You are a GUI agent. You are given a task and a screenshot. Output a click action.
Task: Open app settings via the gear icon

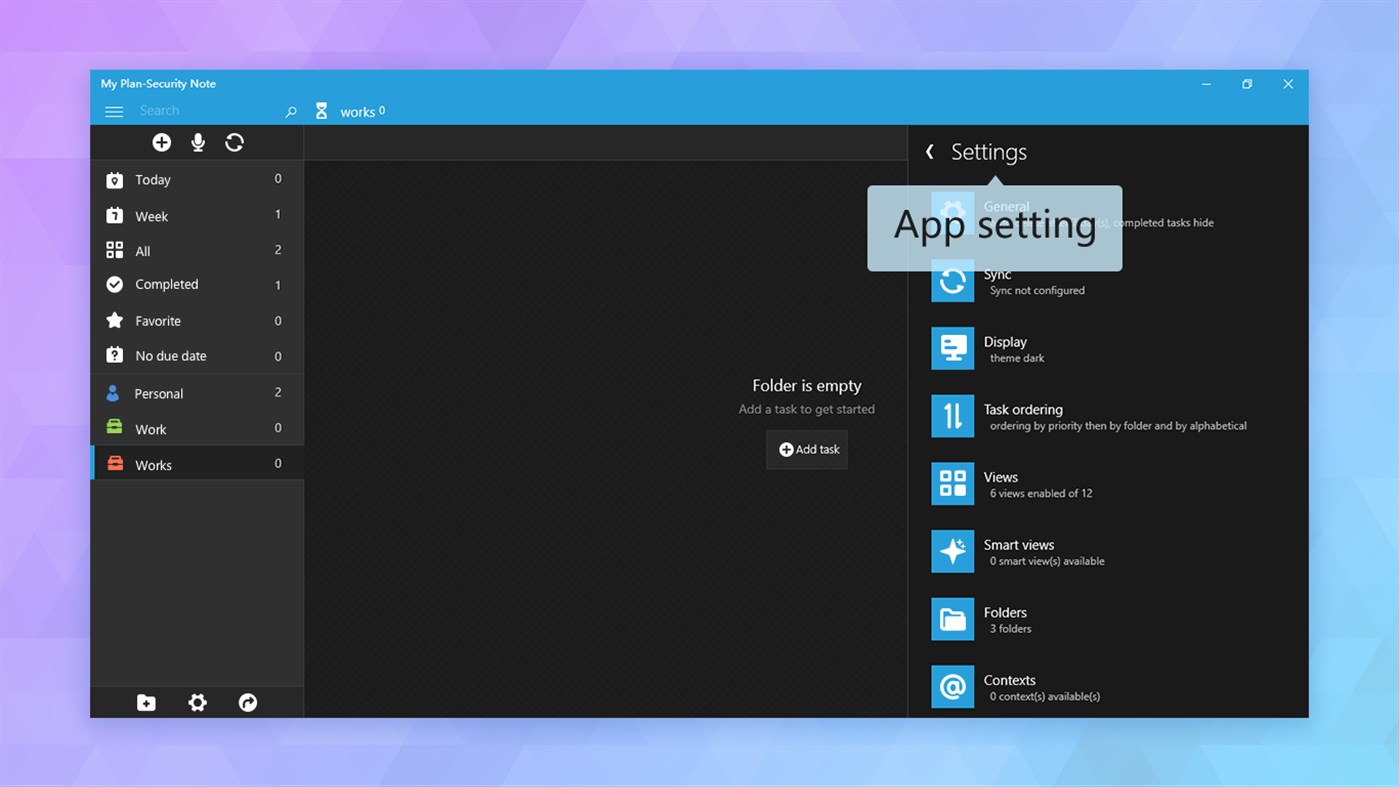click(x=197, y=702)
